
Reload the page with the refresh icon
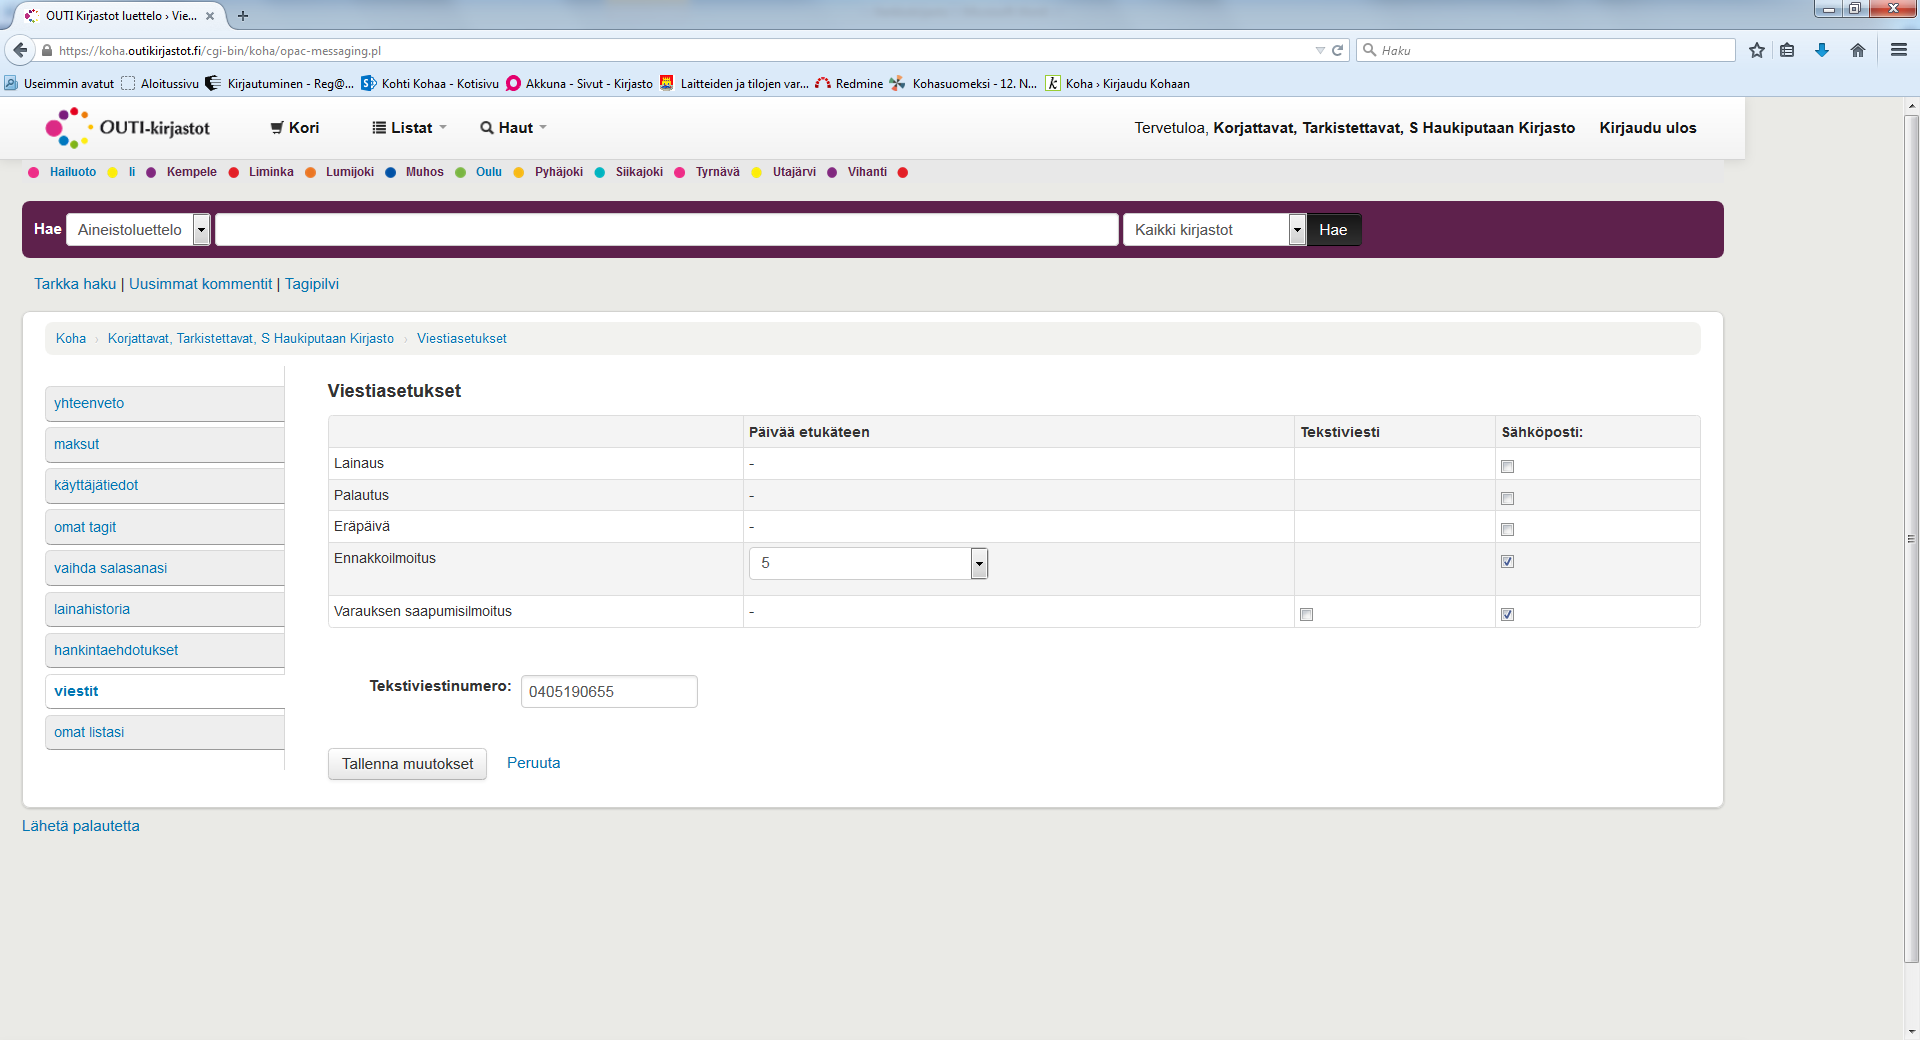pos(1337,50)
